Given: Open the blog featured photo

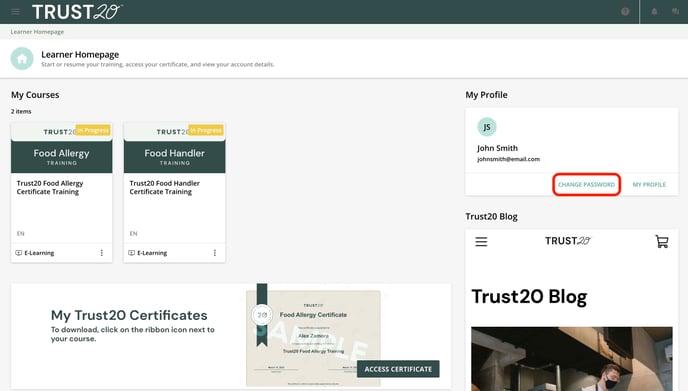Looking at the screenshot, I should [572, 359].
